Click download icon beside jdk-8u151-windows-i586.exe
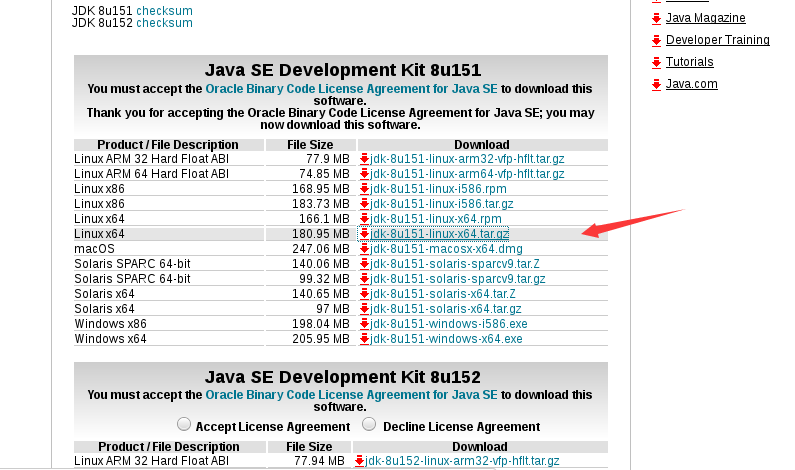 (x=364, y=324)
